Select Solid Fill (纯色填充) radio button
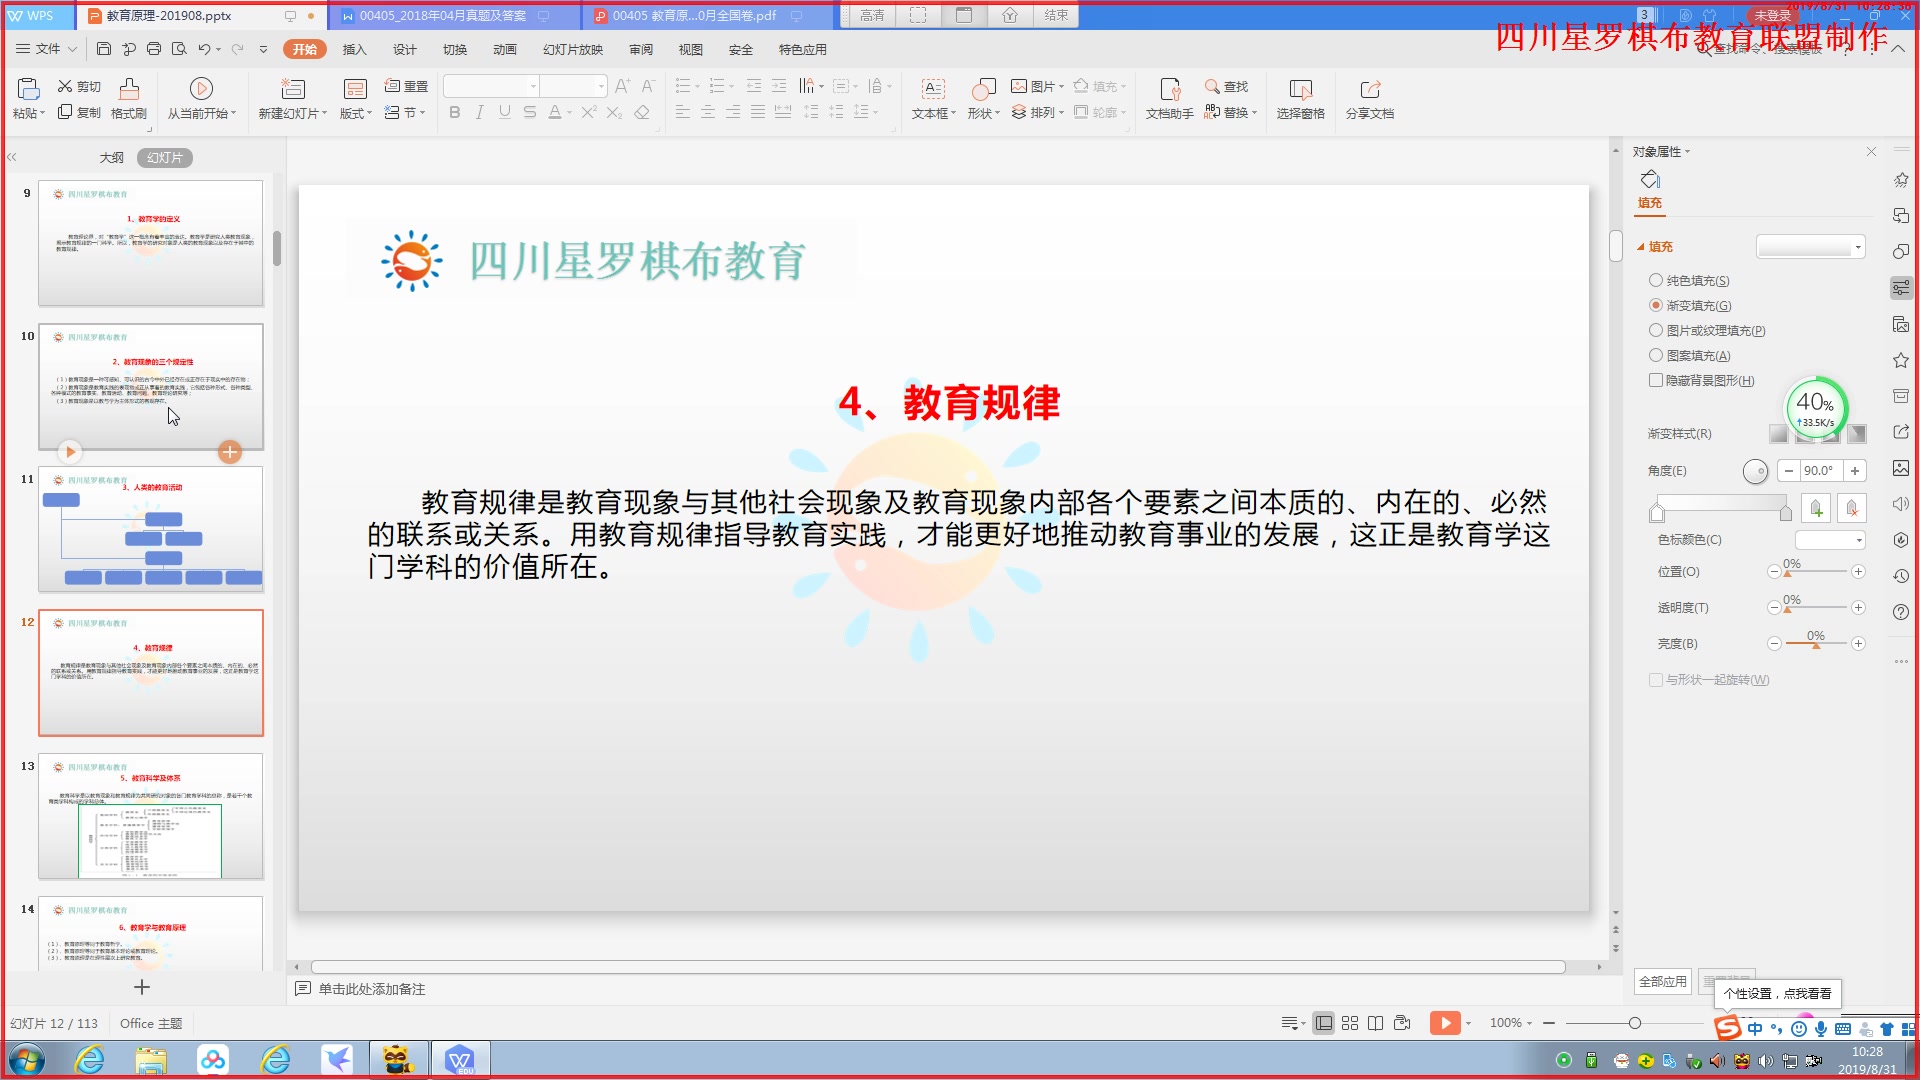Image resolution: width=1920 pixels, height=1080 pixels. tap(1656, 280)
